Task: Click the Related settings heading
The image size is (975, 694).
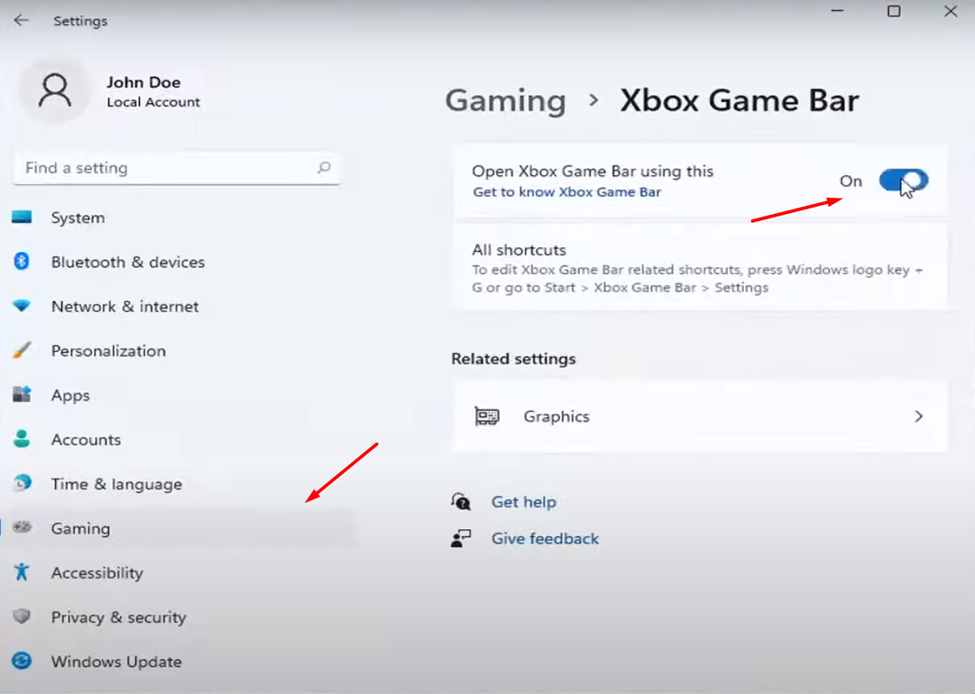Action: pyautogui.click(x=514, y=359)
